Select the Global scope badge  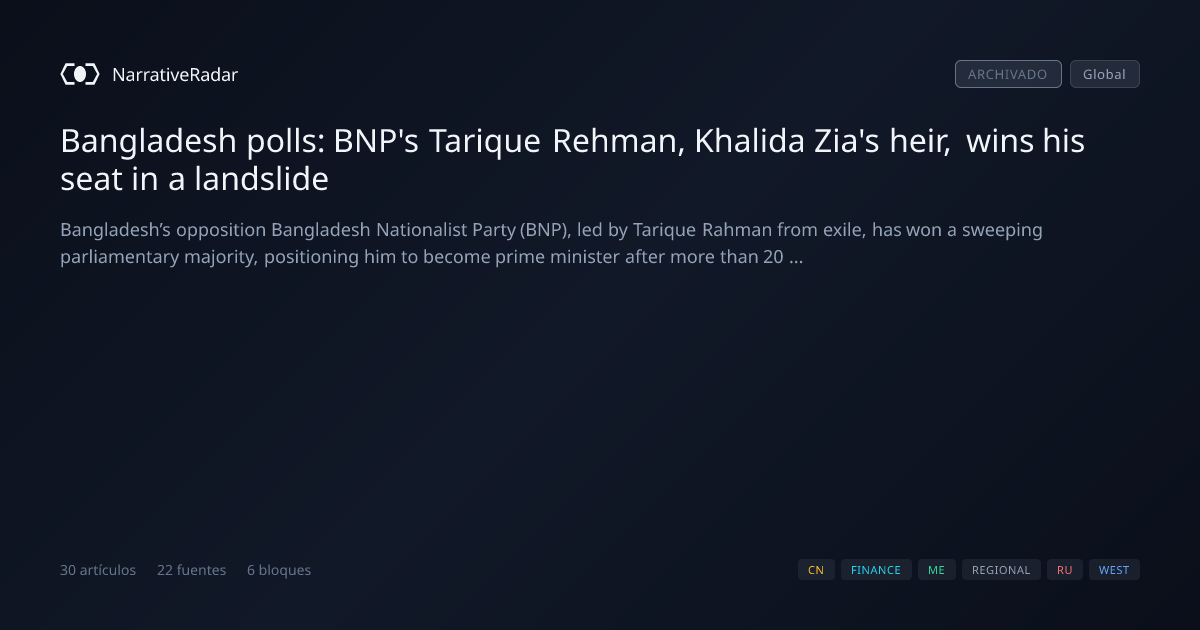click(1104, 74)
